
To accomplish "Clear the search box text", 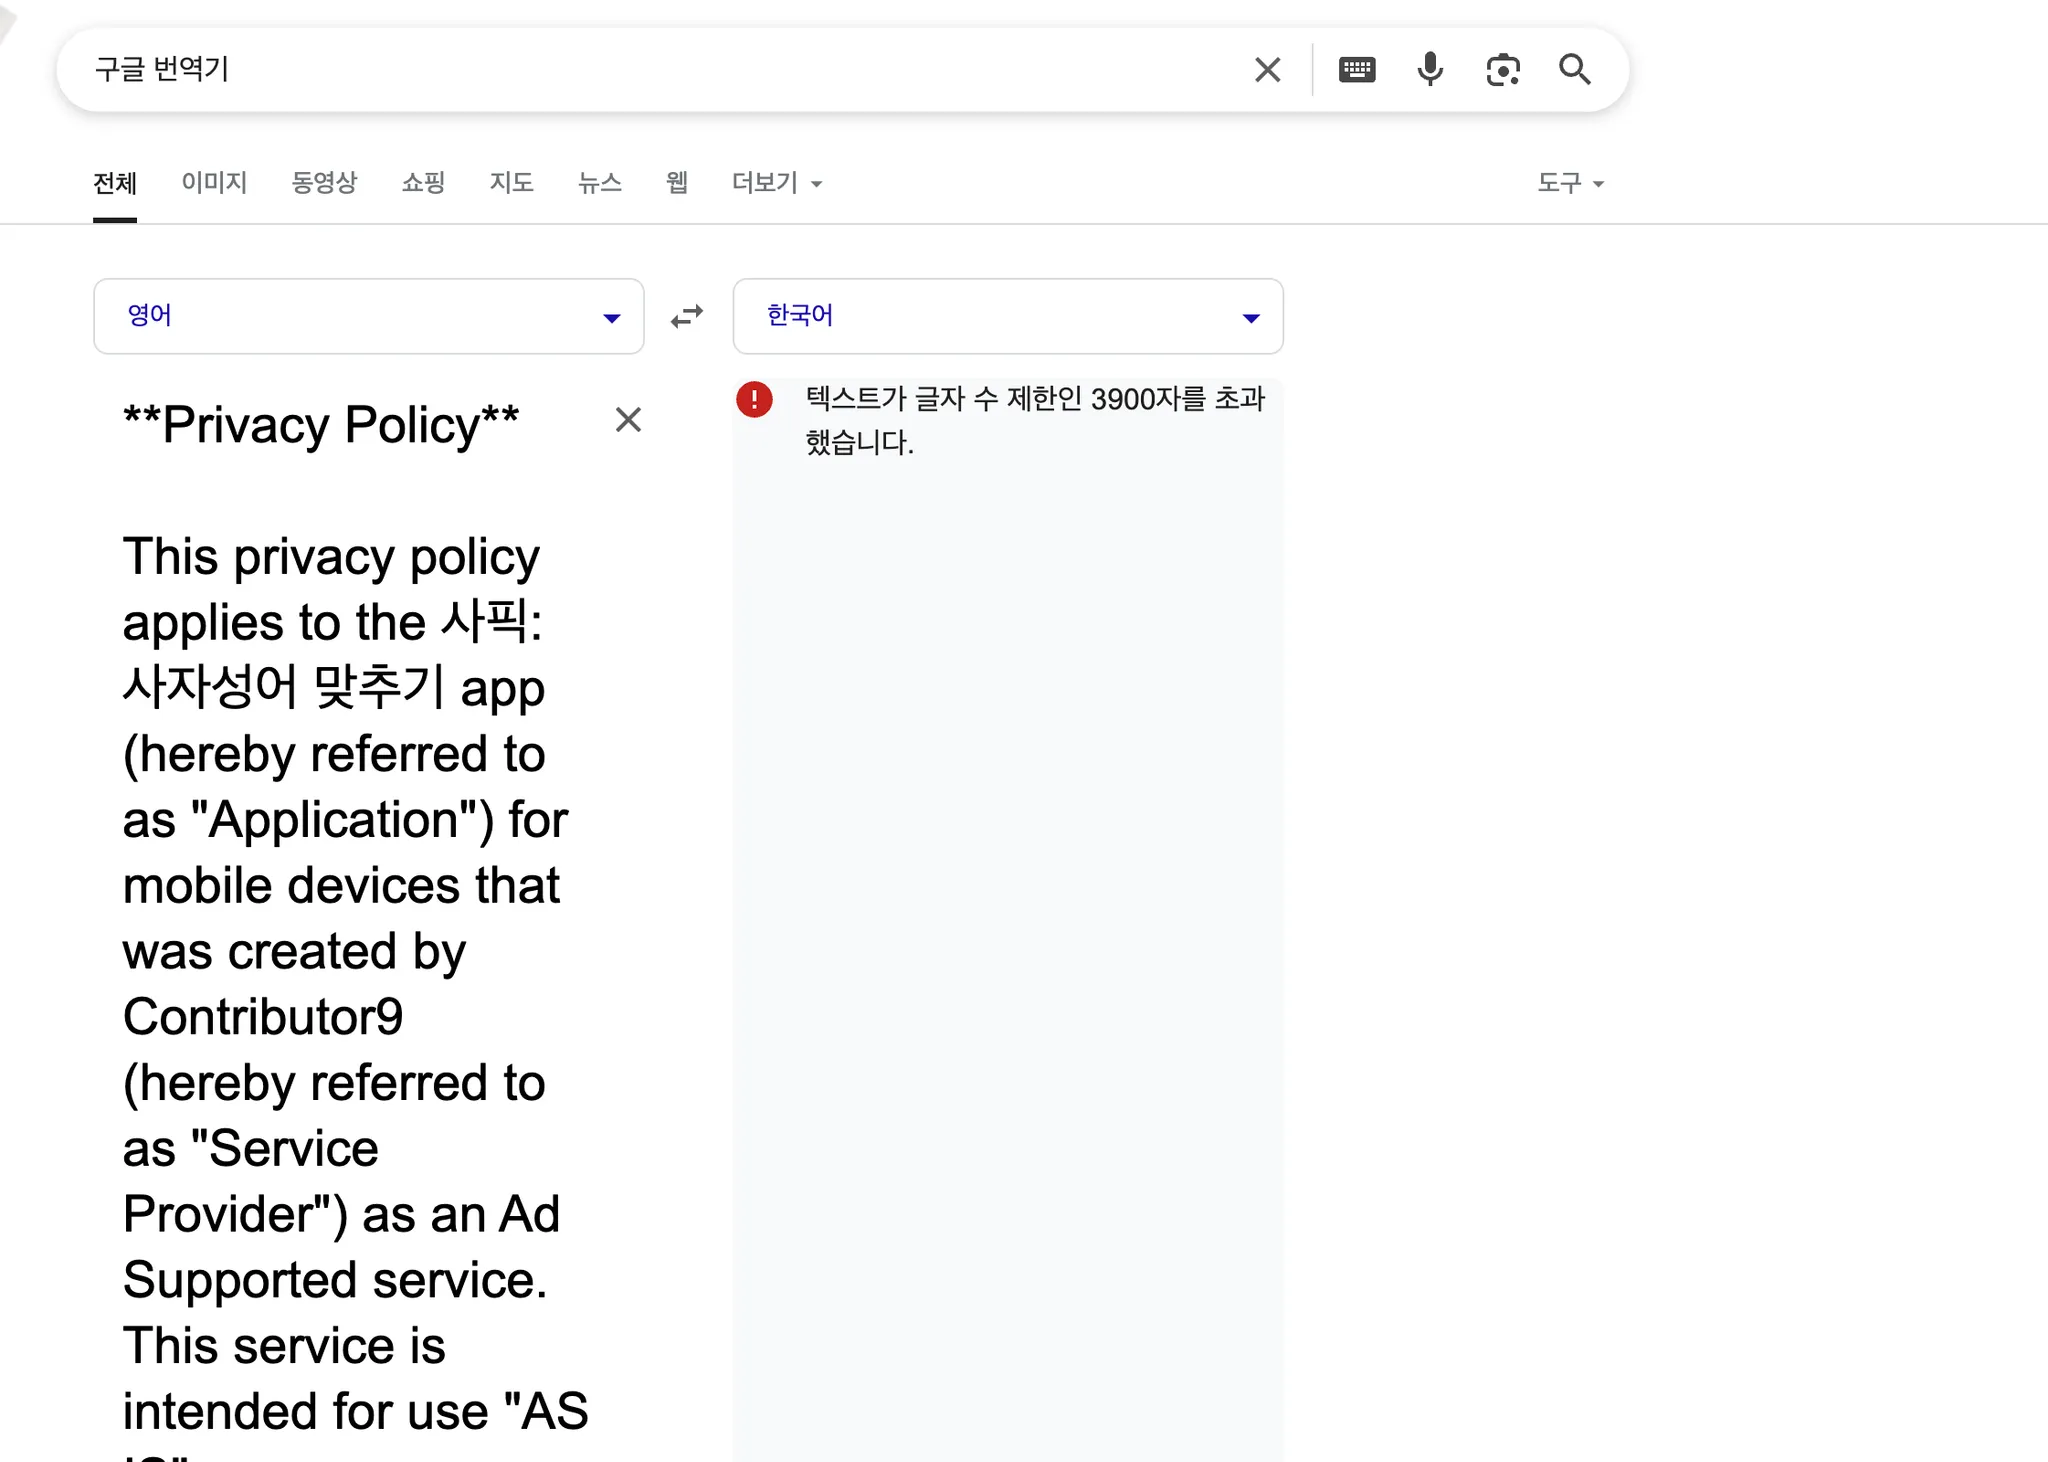I will tap(1267, 70).
